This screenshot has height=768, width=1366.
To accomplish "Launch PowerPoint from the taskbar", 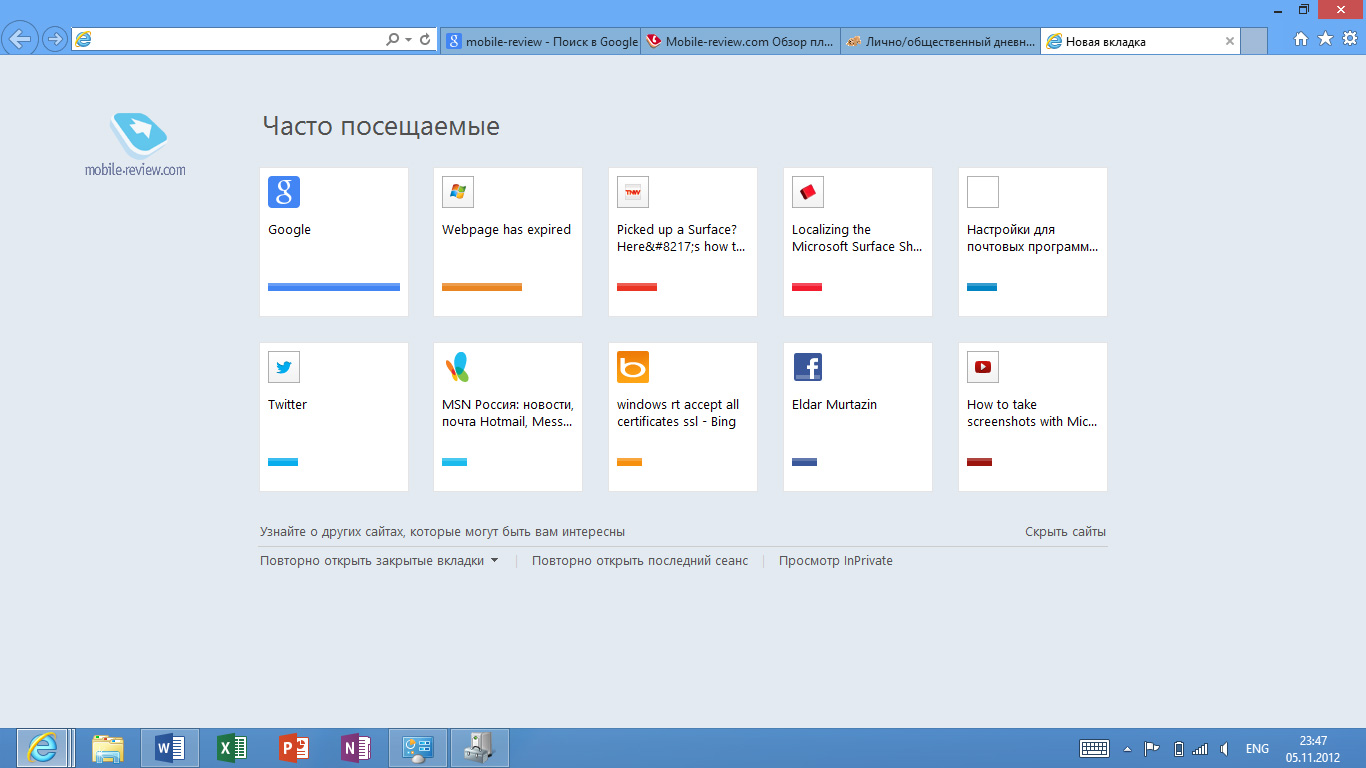I will tap(293, 748).
